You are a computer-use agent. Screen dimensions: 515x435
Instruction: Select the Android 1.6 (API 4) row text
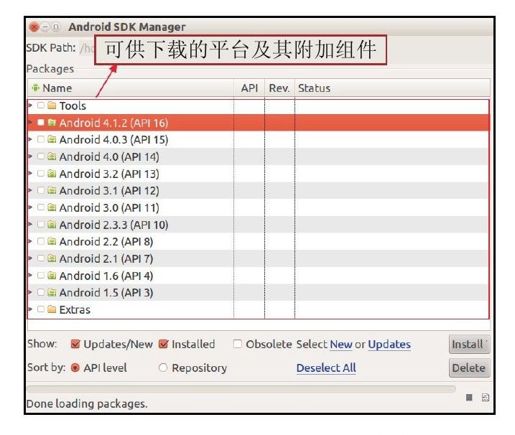click(106, 276)
